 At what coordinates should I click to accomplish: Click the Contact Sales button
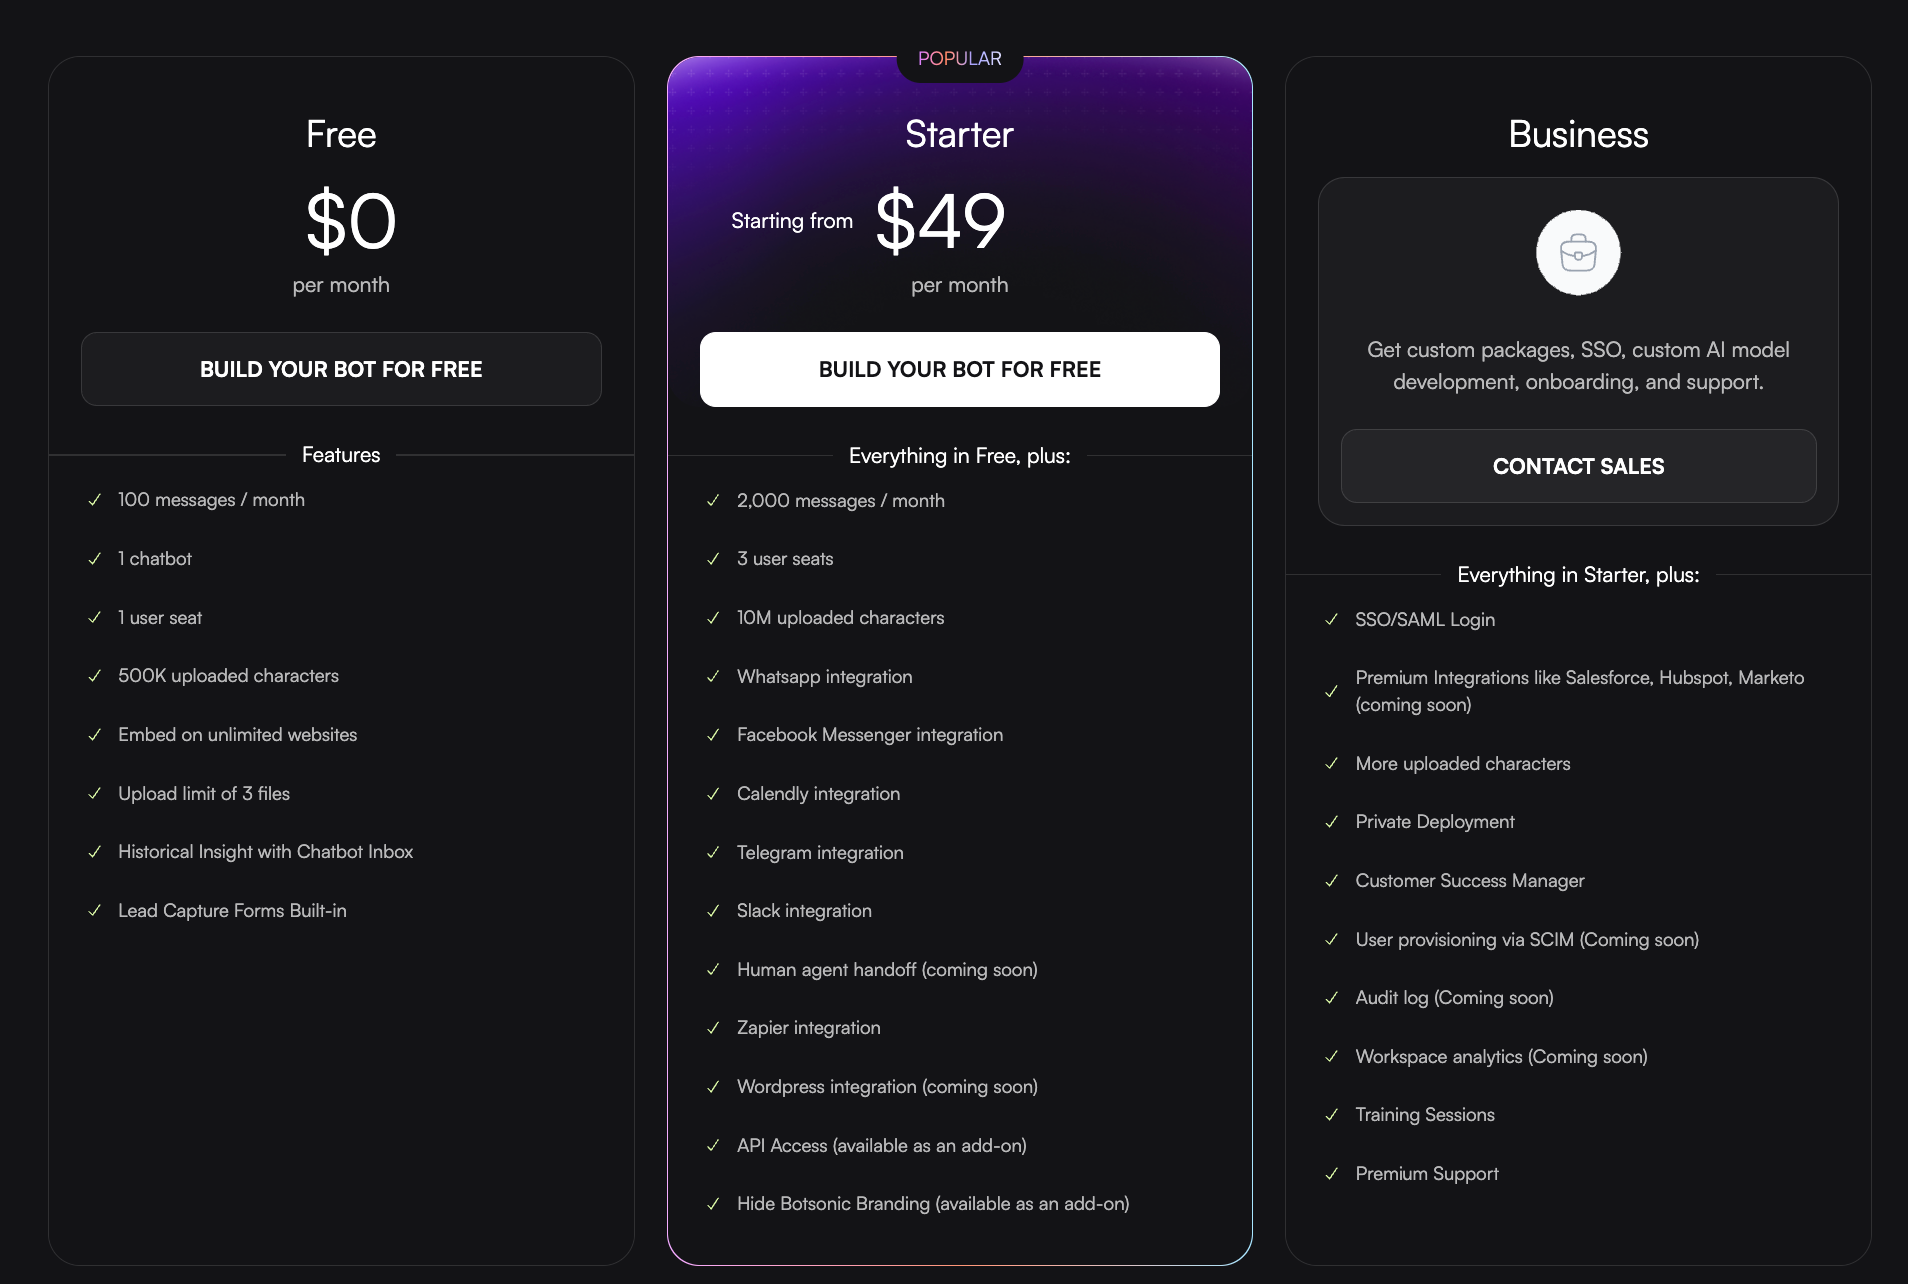pos(1578,466)
